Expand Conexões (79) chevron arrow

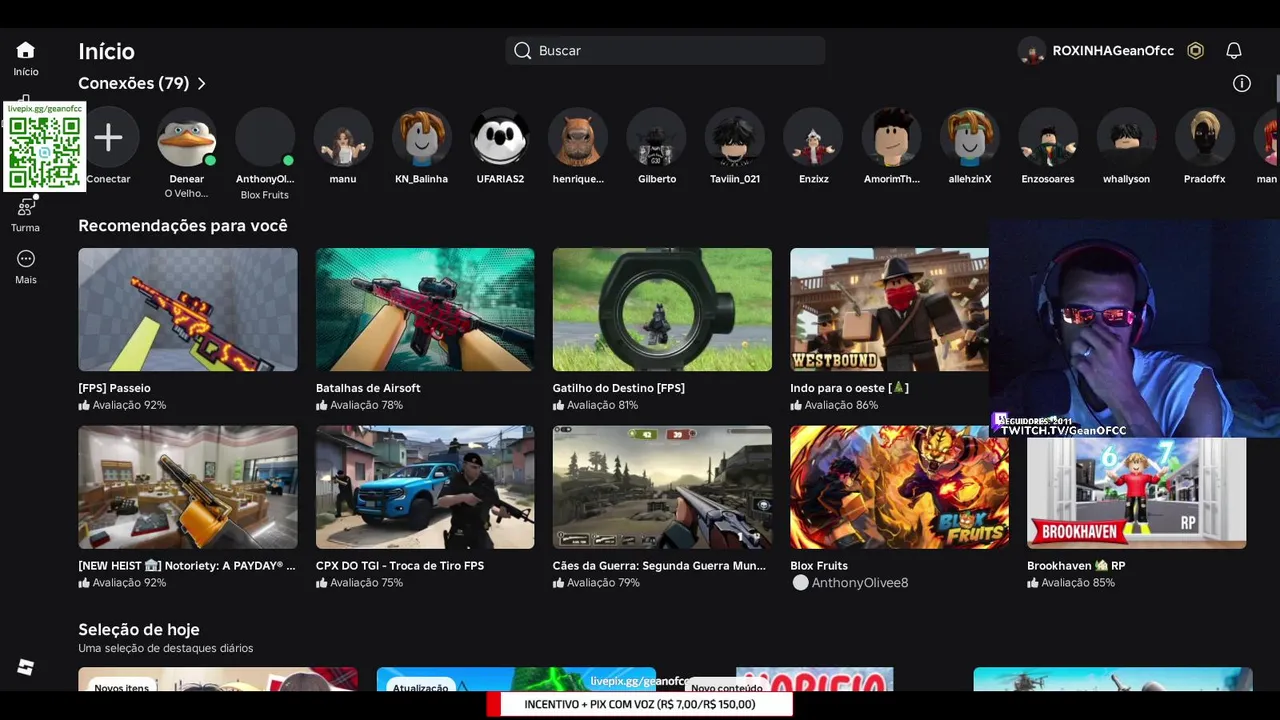coord(201,84)
